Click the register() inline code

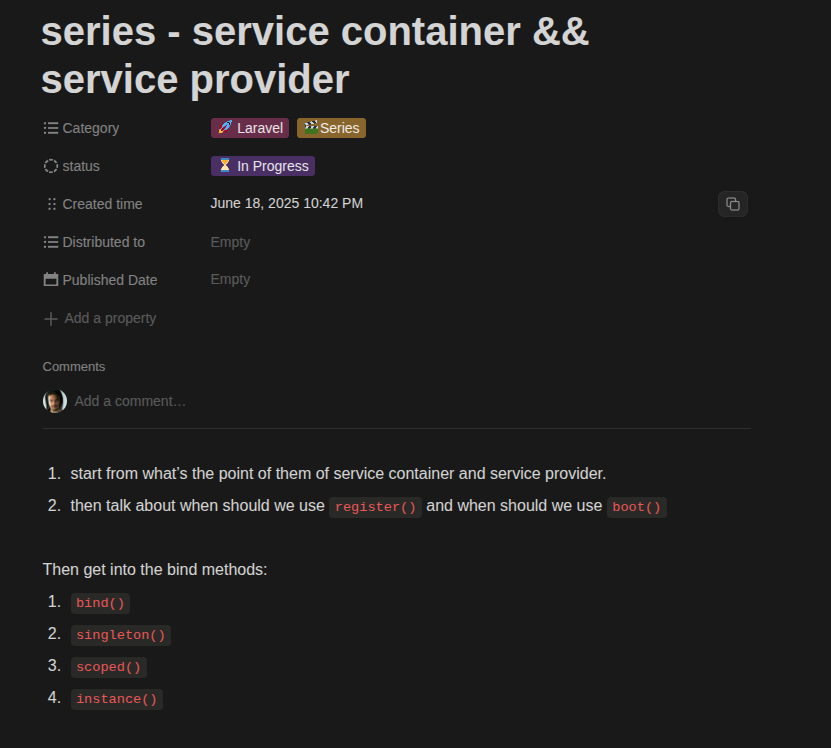tap(375, 507)
